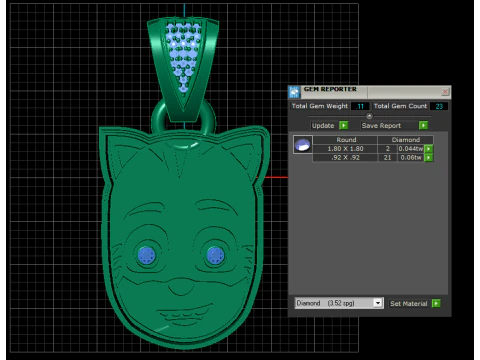Click green arrow next to Update
480x360 pixels.
click(x=344, y=125)
